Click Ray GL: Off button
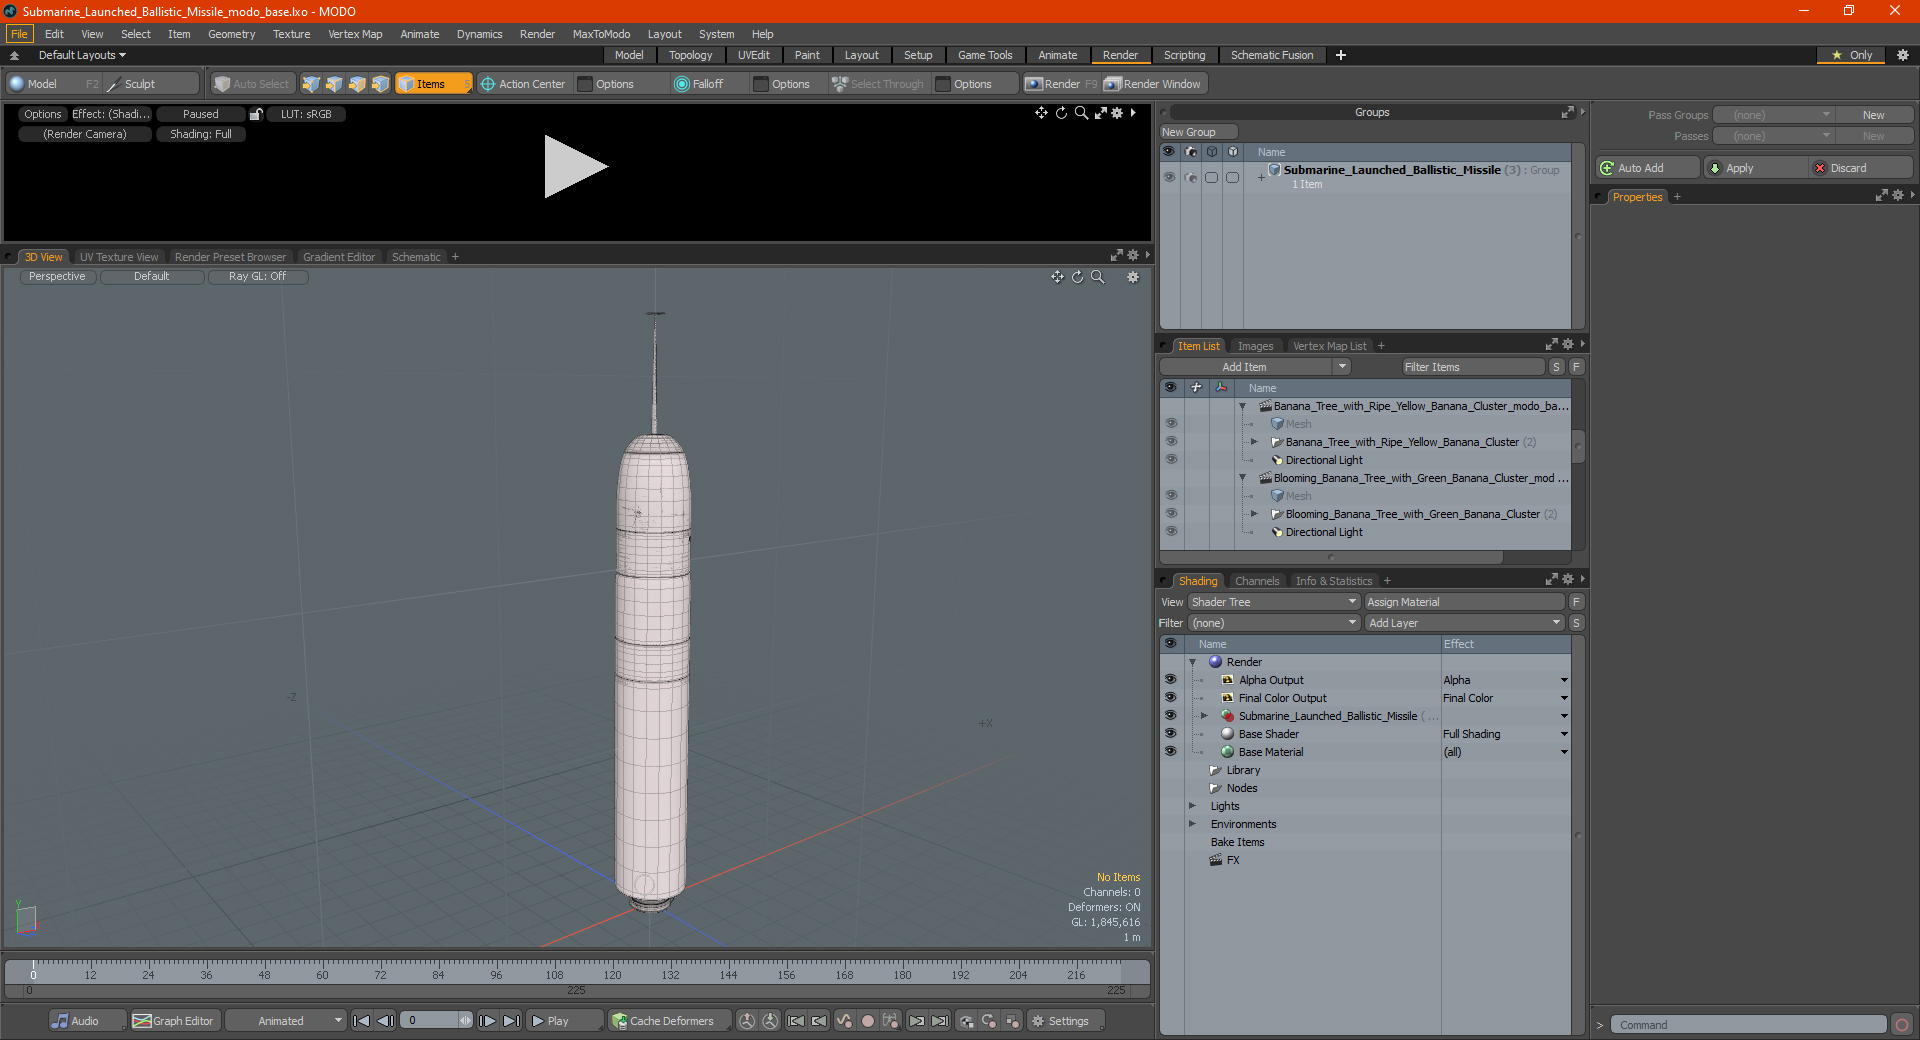 pyautogui.click(x=257, y=277)
